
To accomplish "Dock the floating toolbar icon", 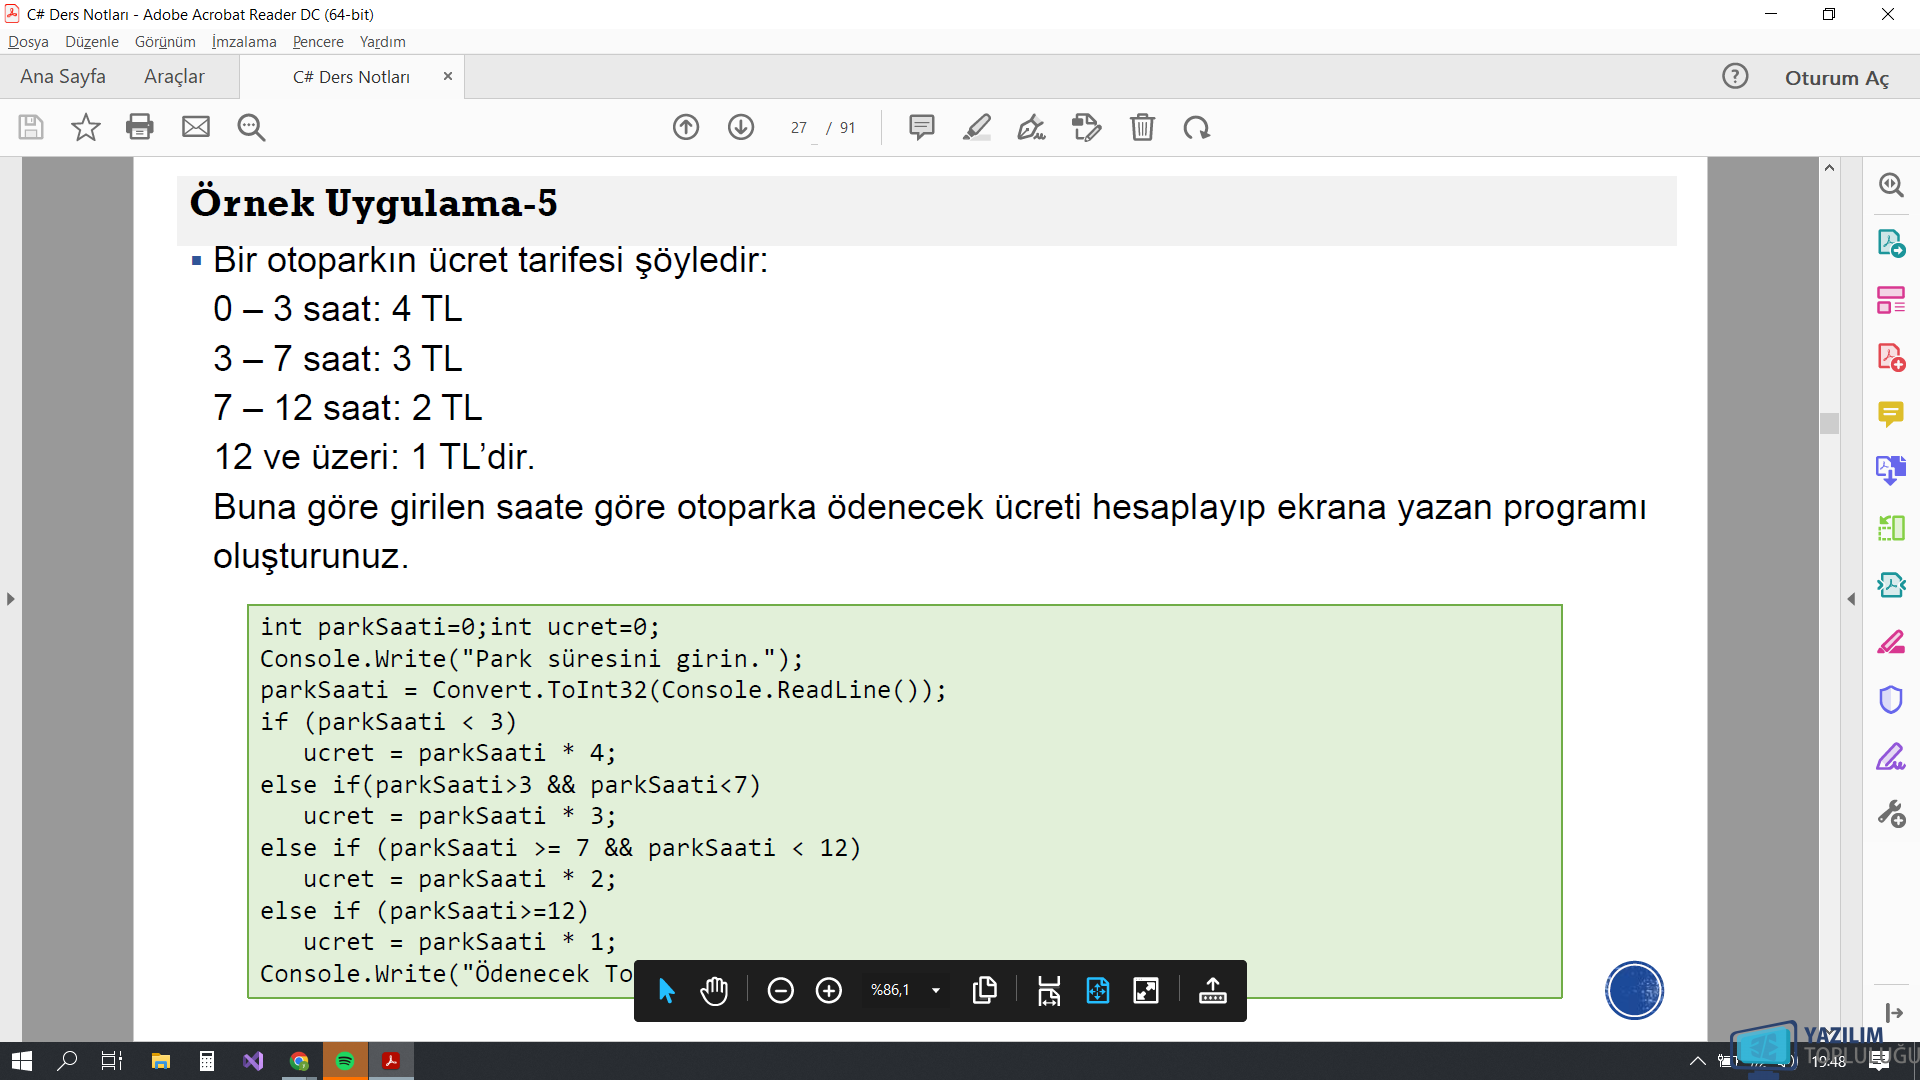I will [1213, 991].
